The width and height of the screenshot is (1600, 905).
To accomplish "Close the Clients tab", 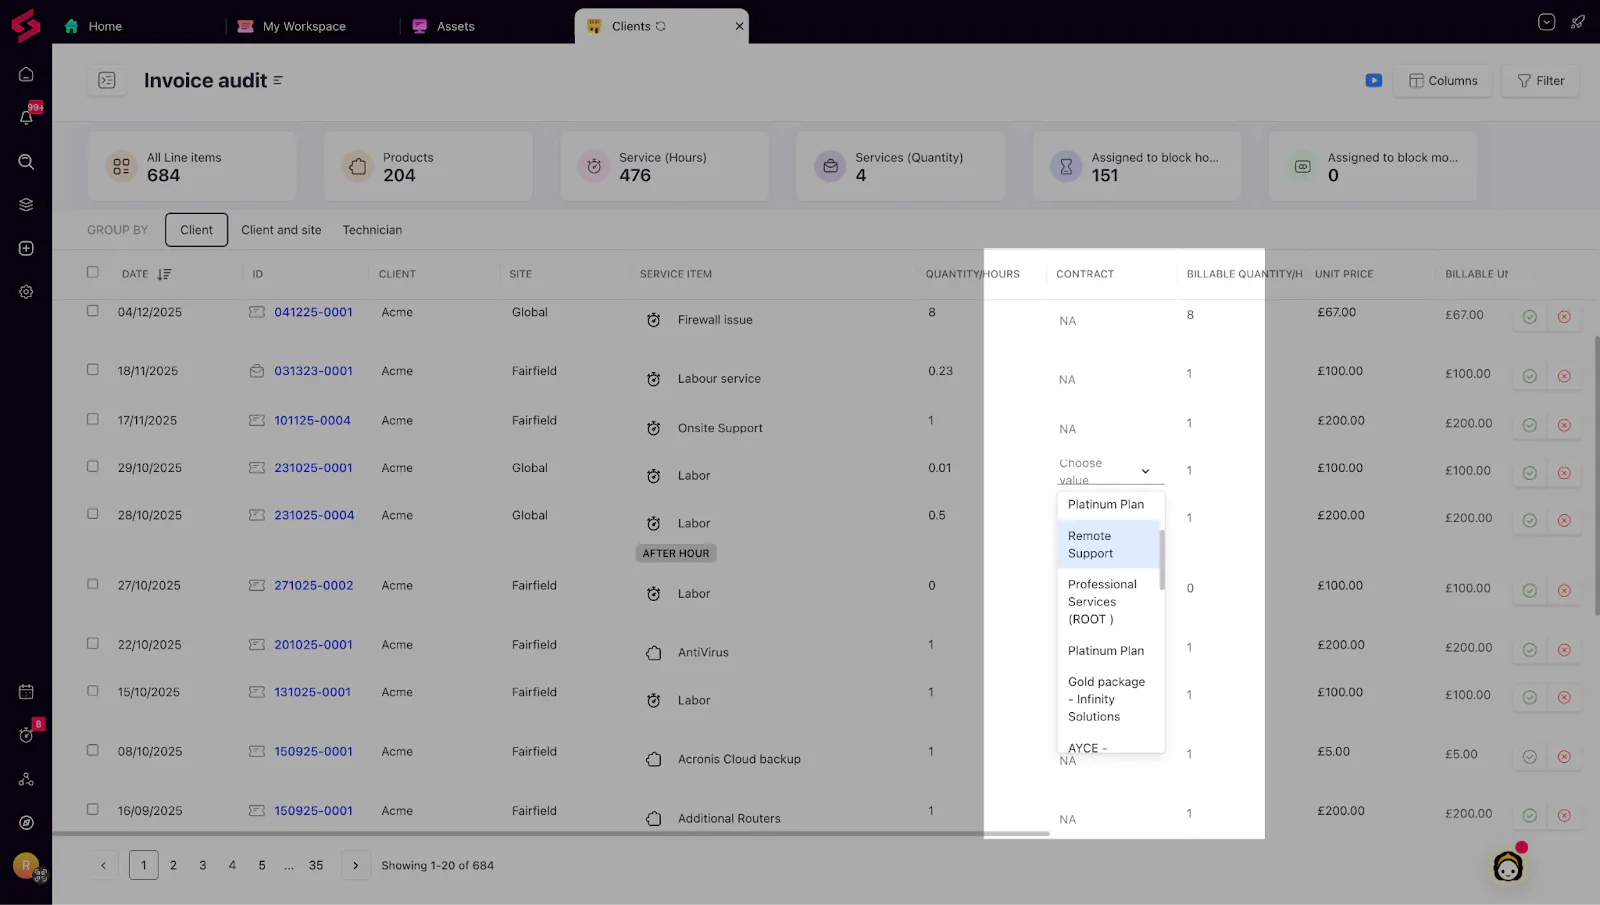I will (740, 26).
